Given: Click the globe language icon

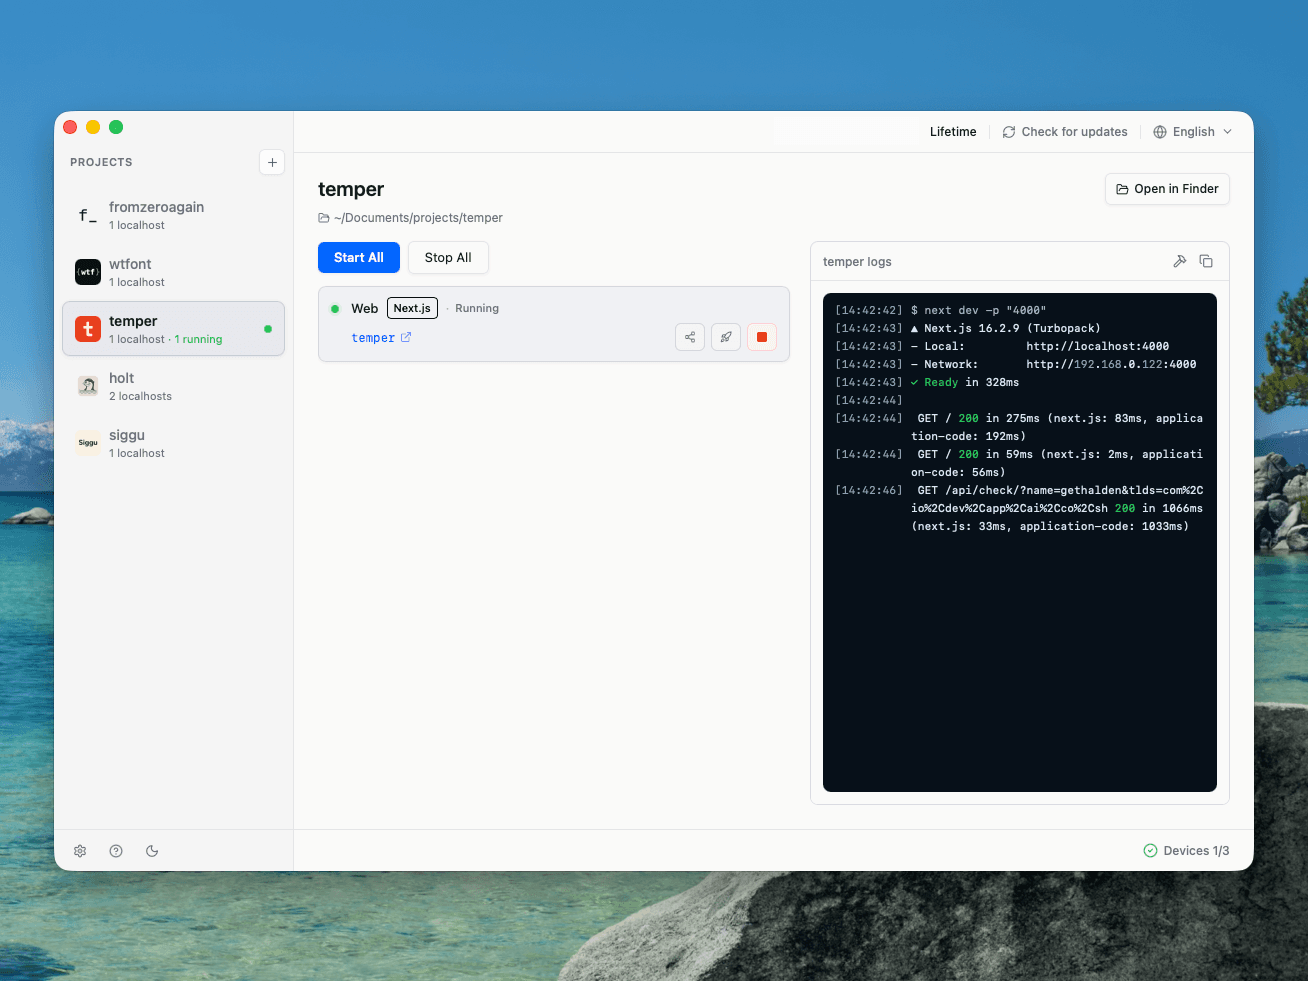Looking at the screenshot, I should point(1160,132).
